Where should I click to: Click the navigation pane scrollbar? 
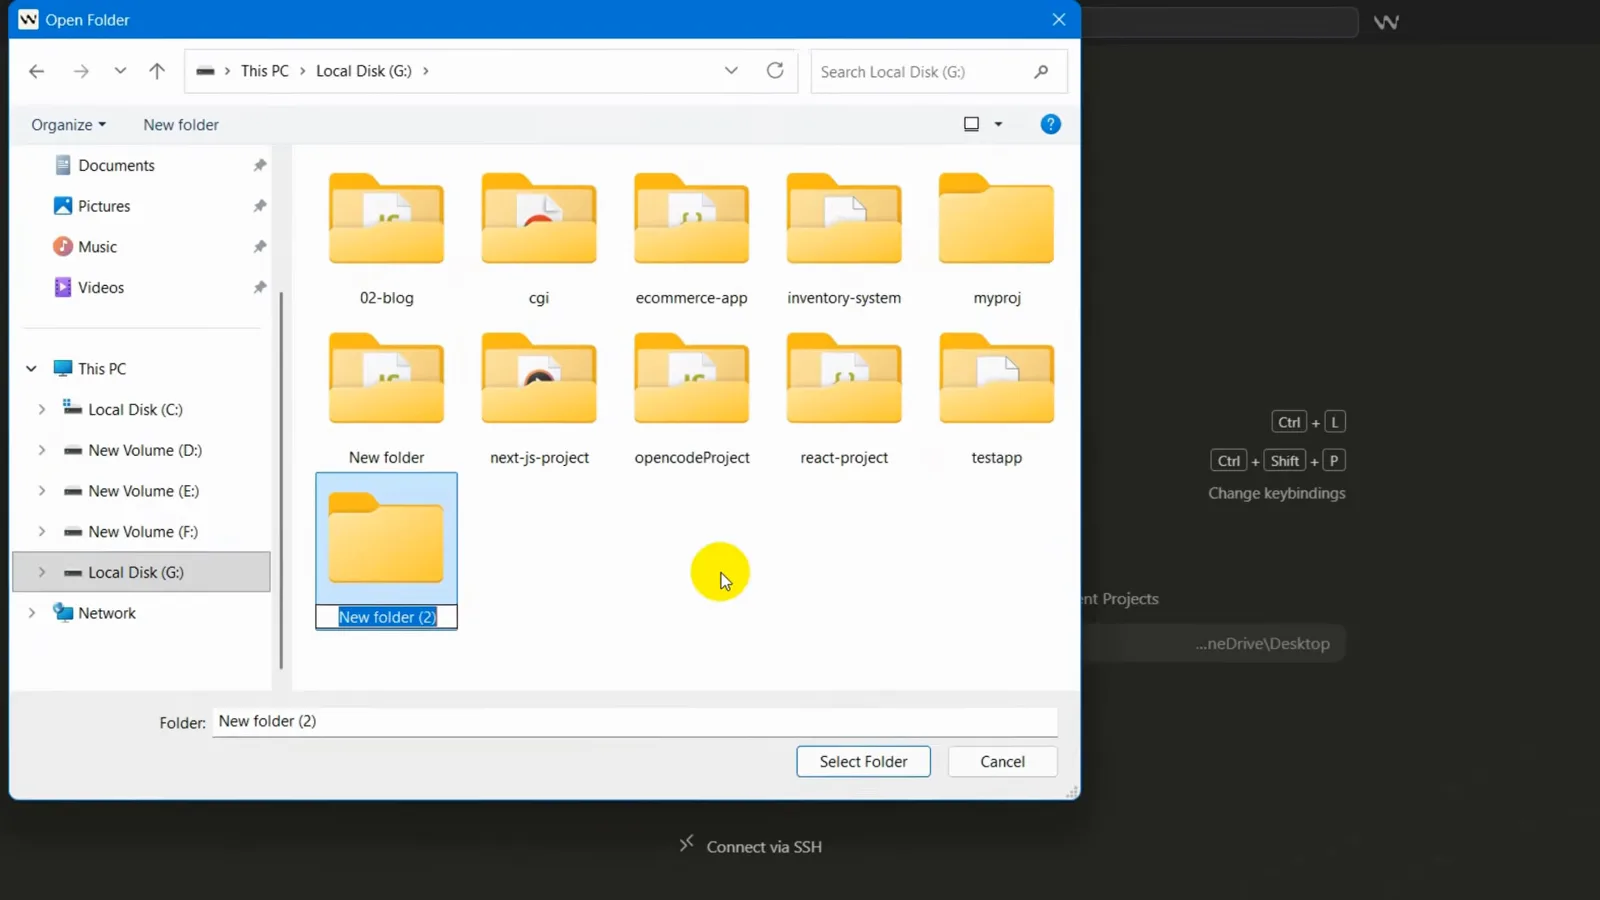point(281,480)
